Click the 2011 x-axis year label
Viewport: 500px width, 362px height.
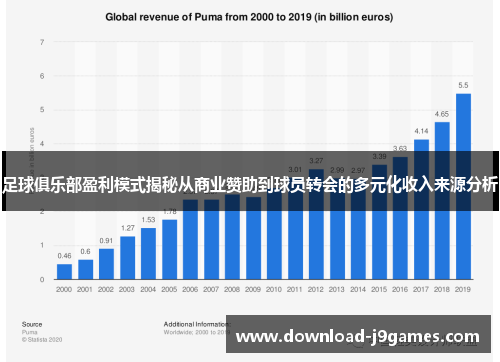click(295, 289)
